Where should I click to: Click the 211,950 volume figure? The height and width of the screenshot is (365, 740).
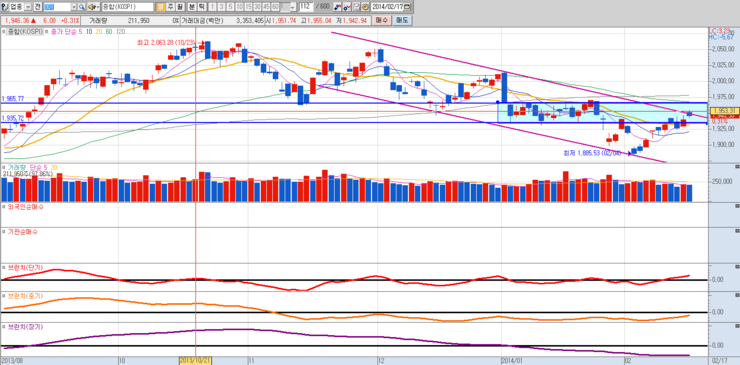138,21
